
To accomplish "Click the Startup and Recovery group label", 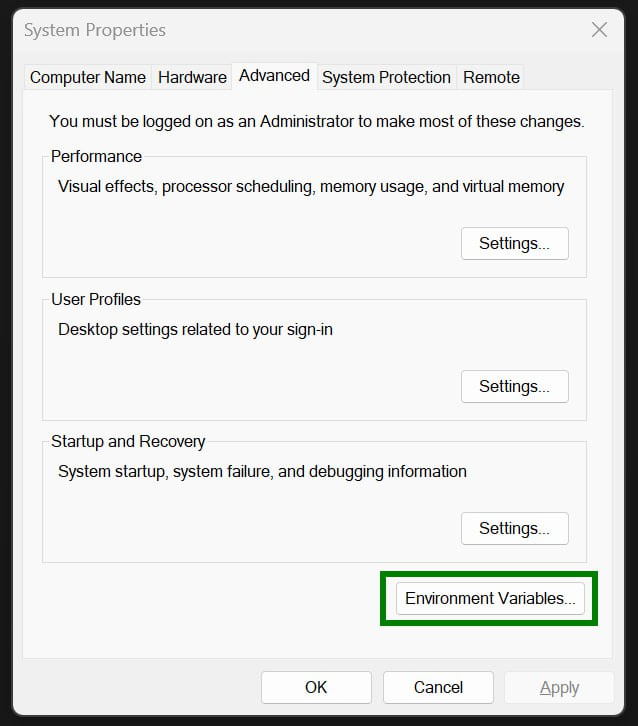I will (128, 441).
